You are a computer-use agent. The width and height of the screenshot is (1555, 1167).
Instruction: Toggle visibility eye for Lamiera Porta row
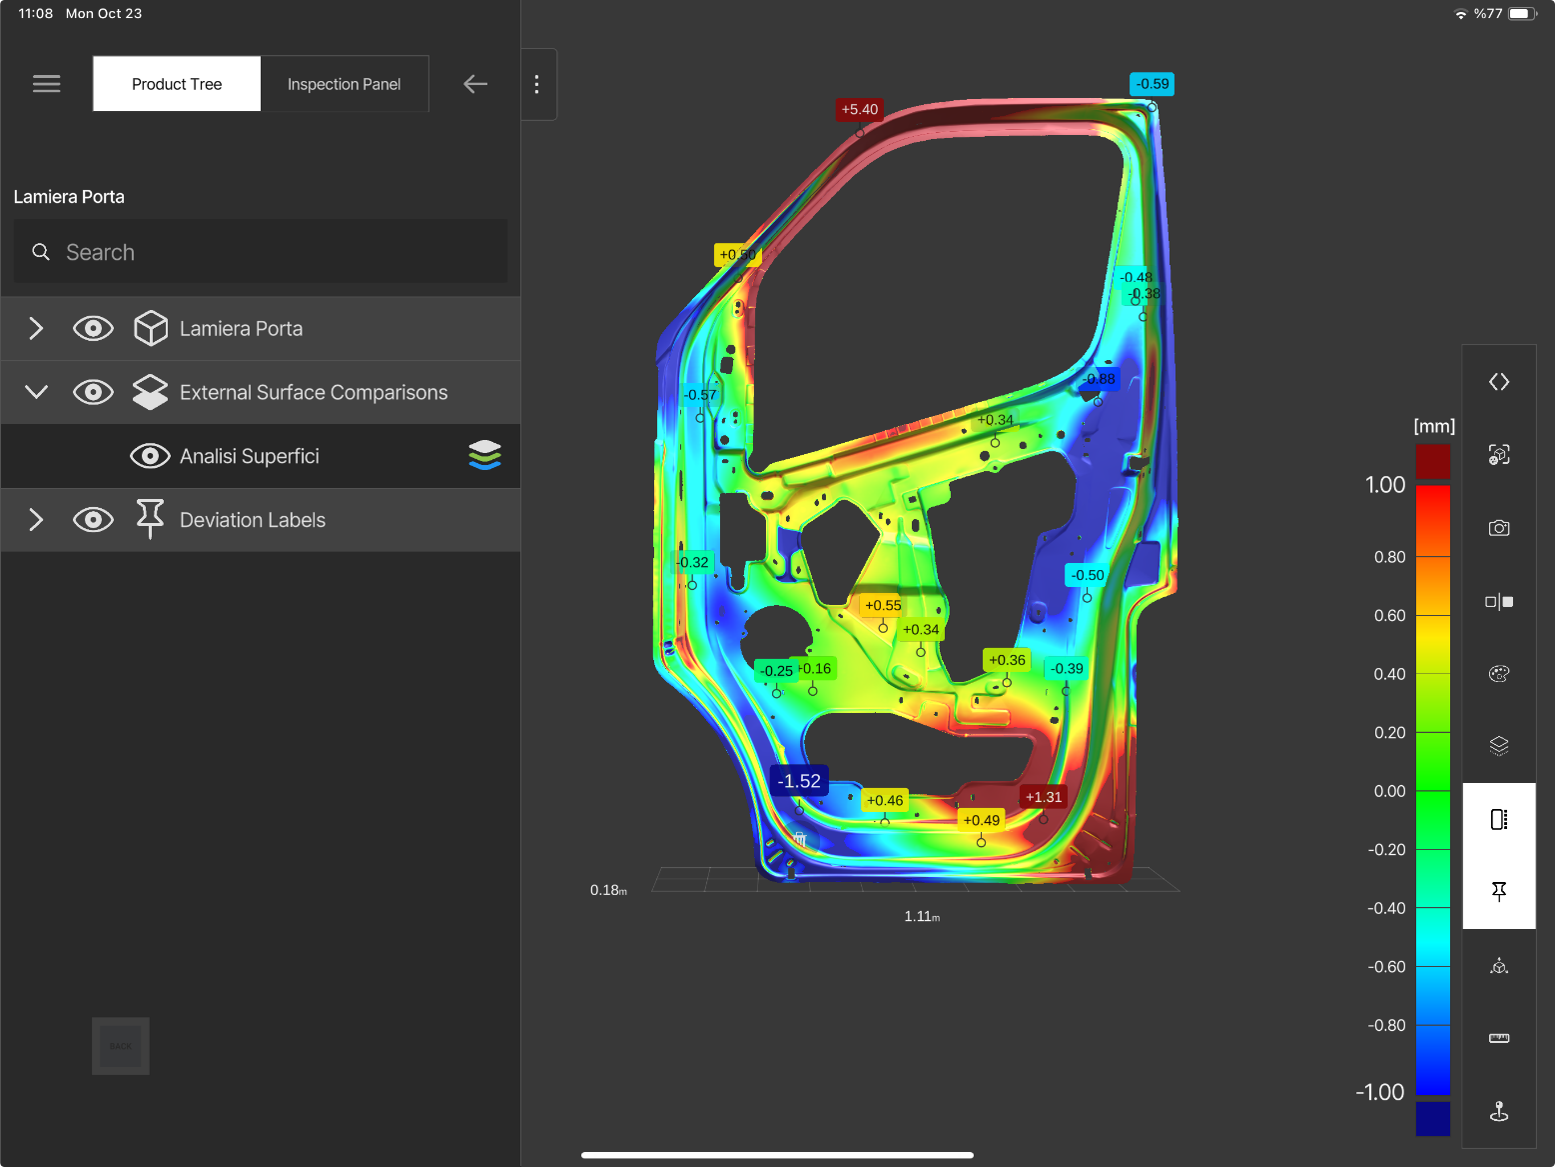(x=93, y=328)
